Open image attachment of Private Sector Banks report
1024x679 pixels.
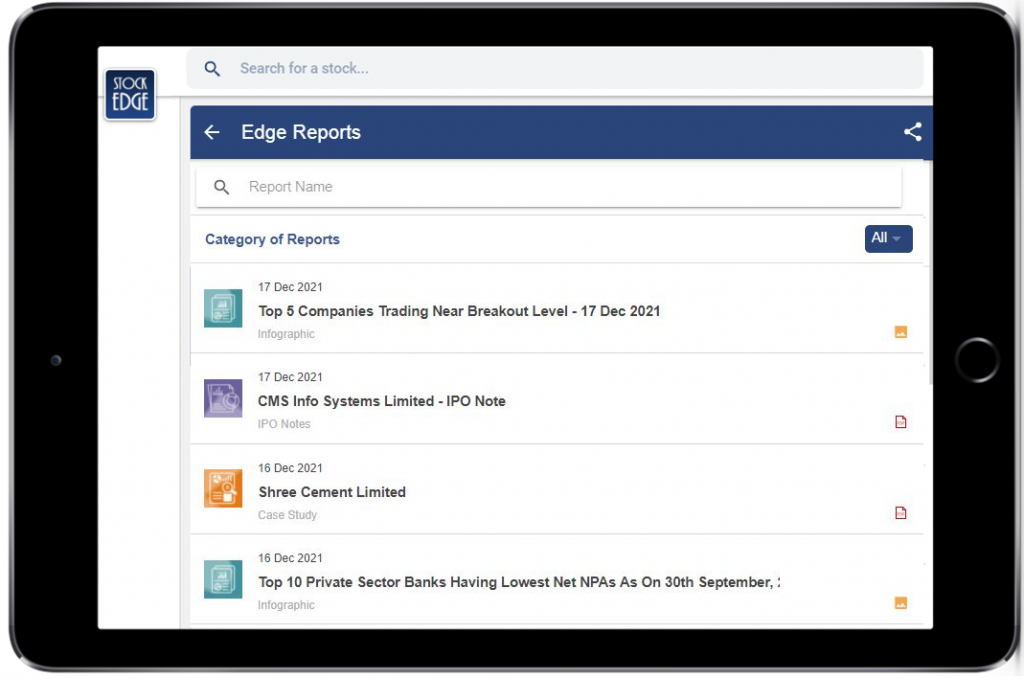[901, 603]
